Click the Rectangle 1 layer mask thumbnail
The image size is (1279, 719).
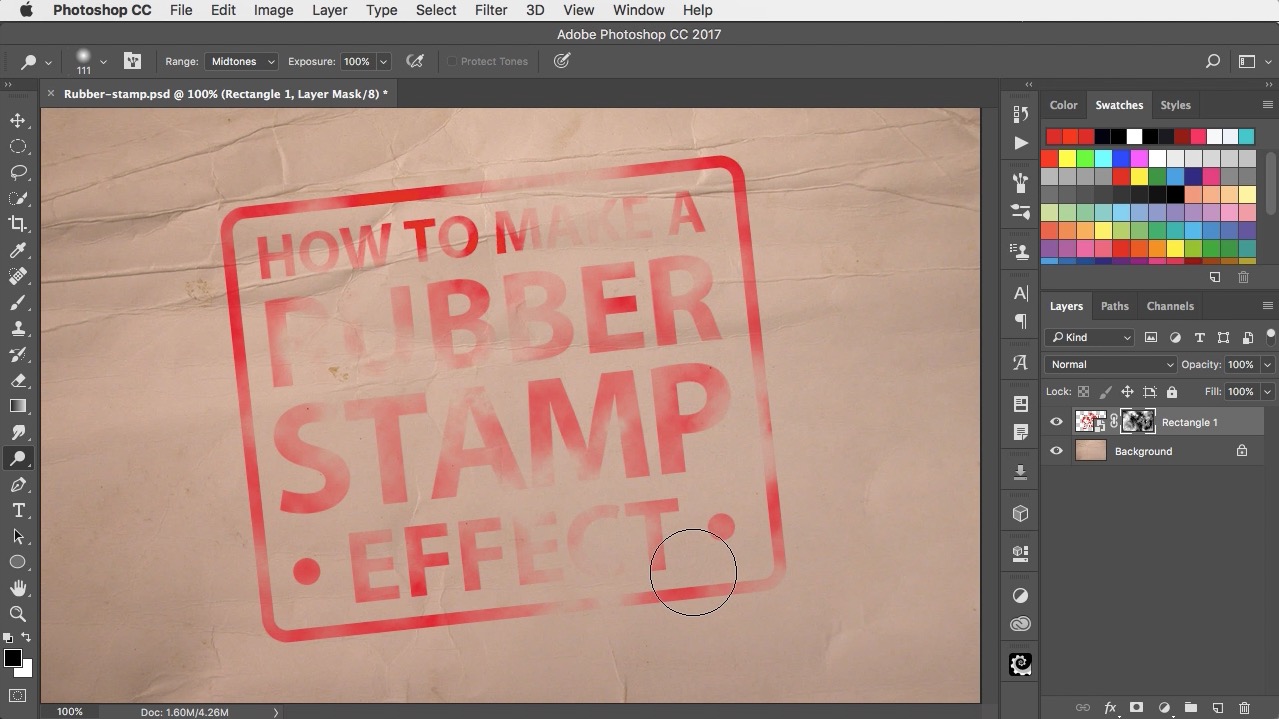click(1138, 421)
